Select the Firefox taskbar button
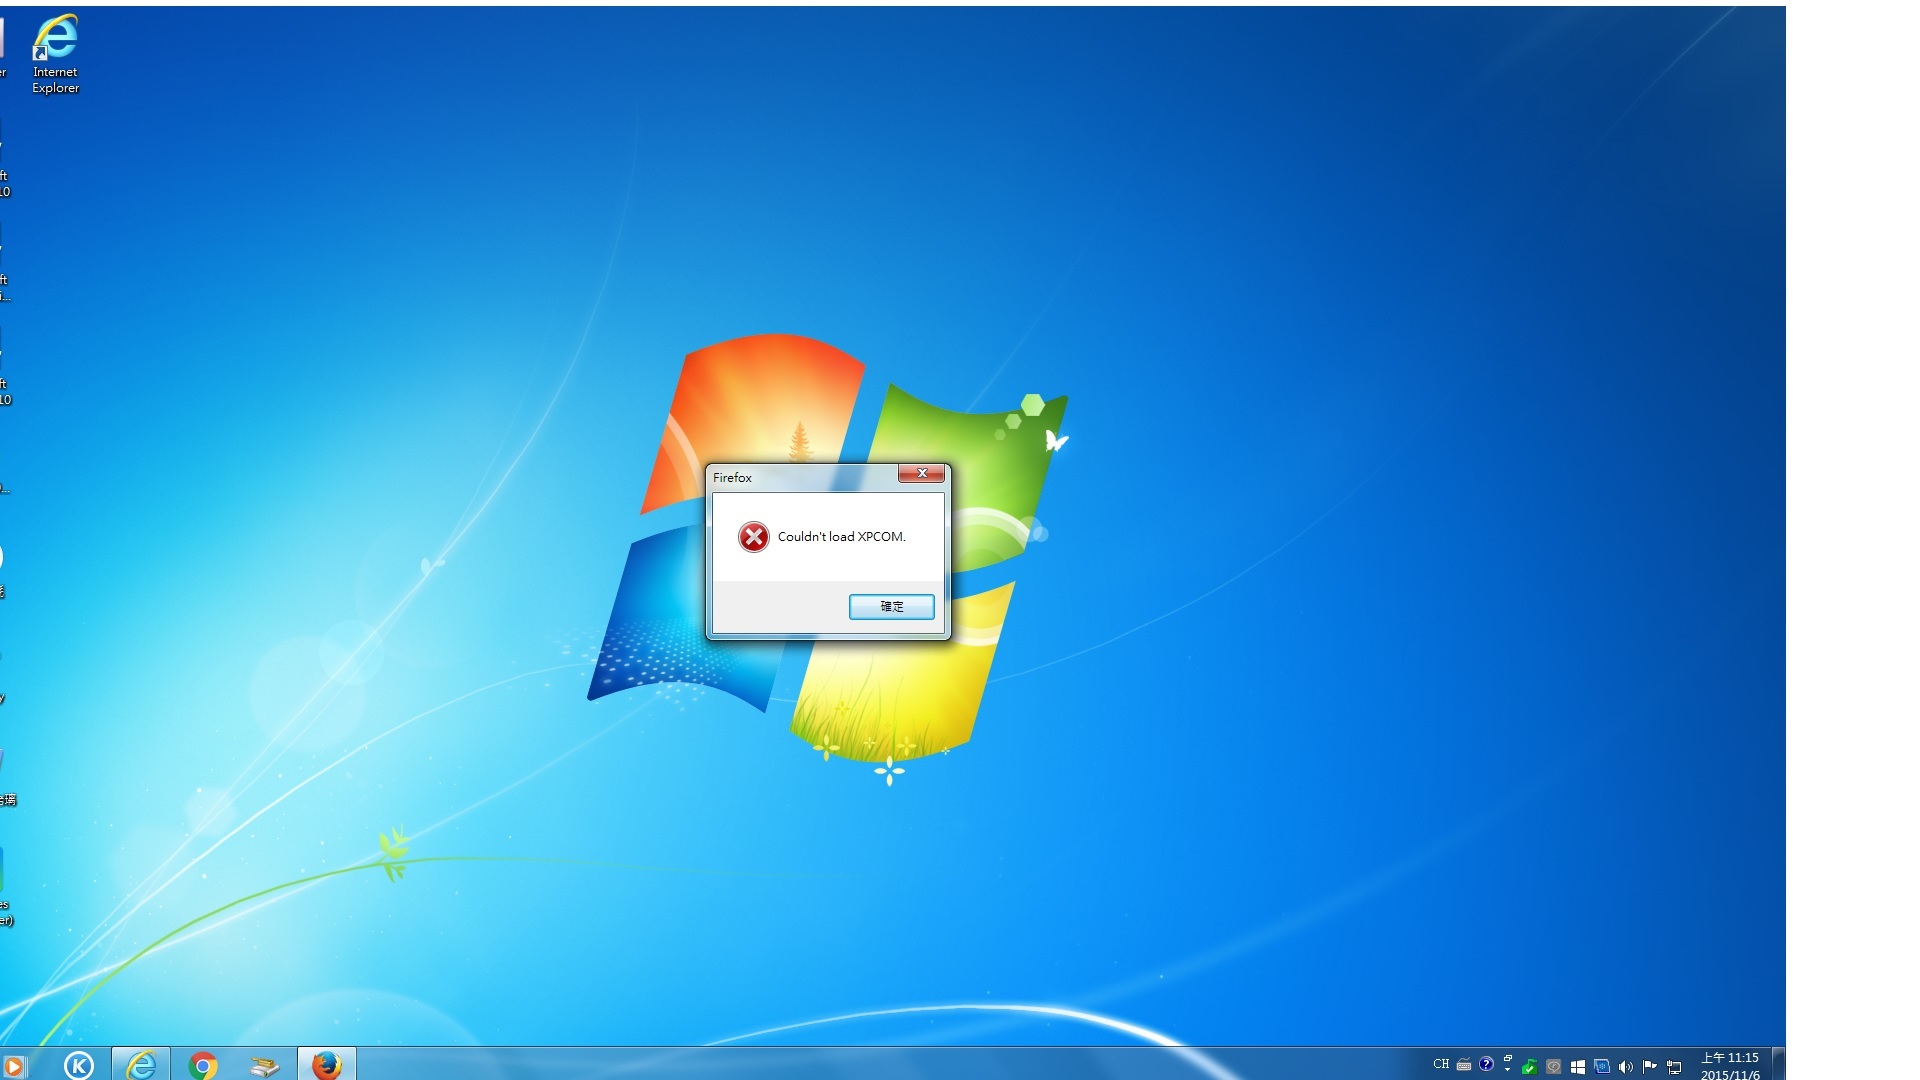Screen dimensions: 1920x1080 coord(327,1065)
